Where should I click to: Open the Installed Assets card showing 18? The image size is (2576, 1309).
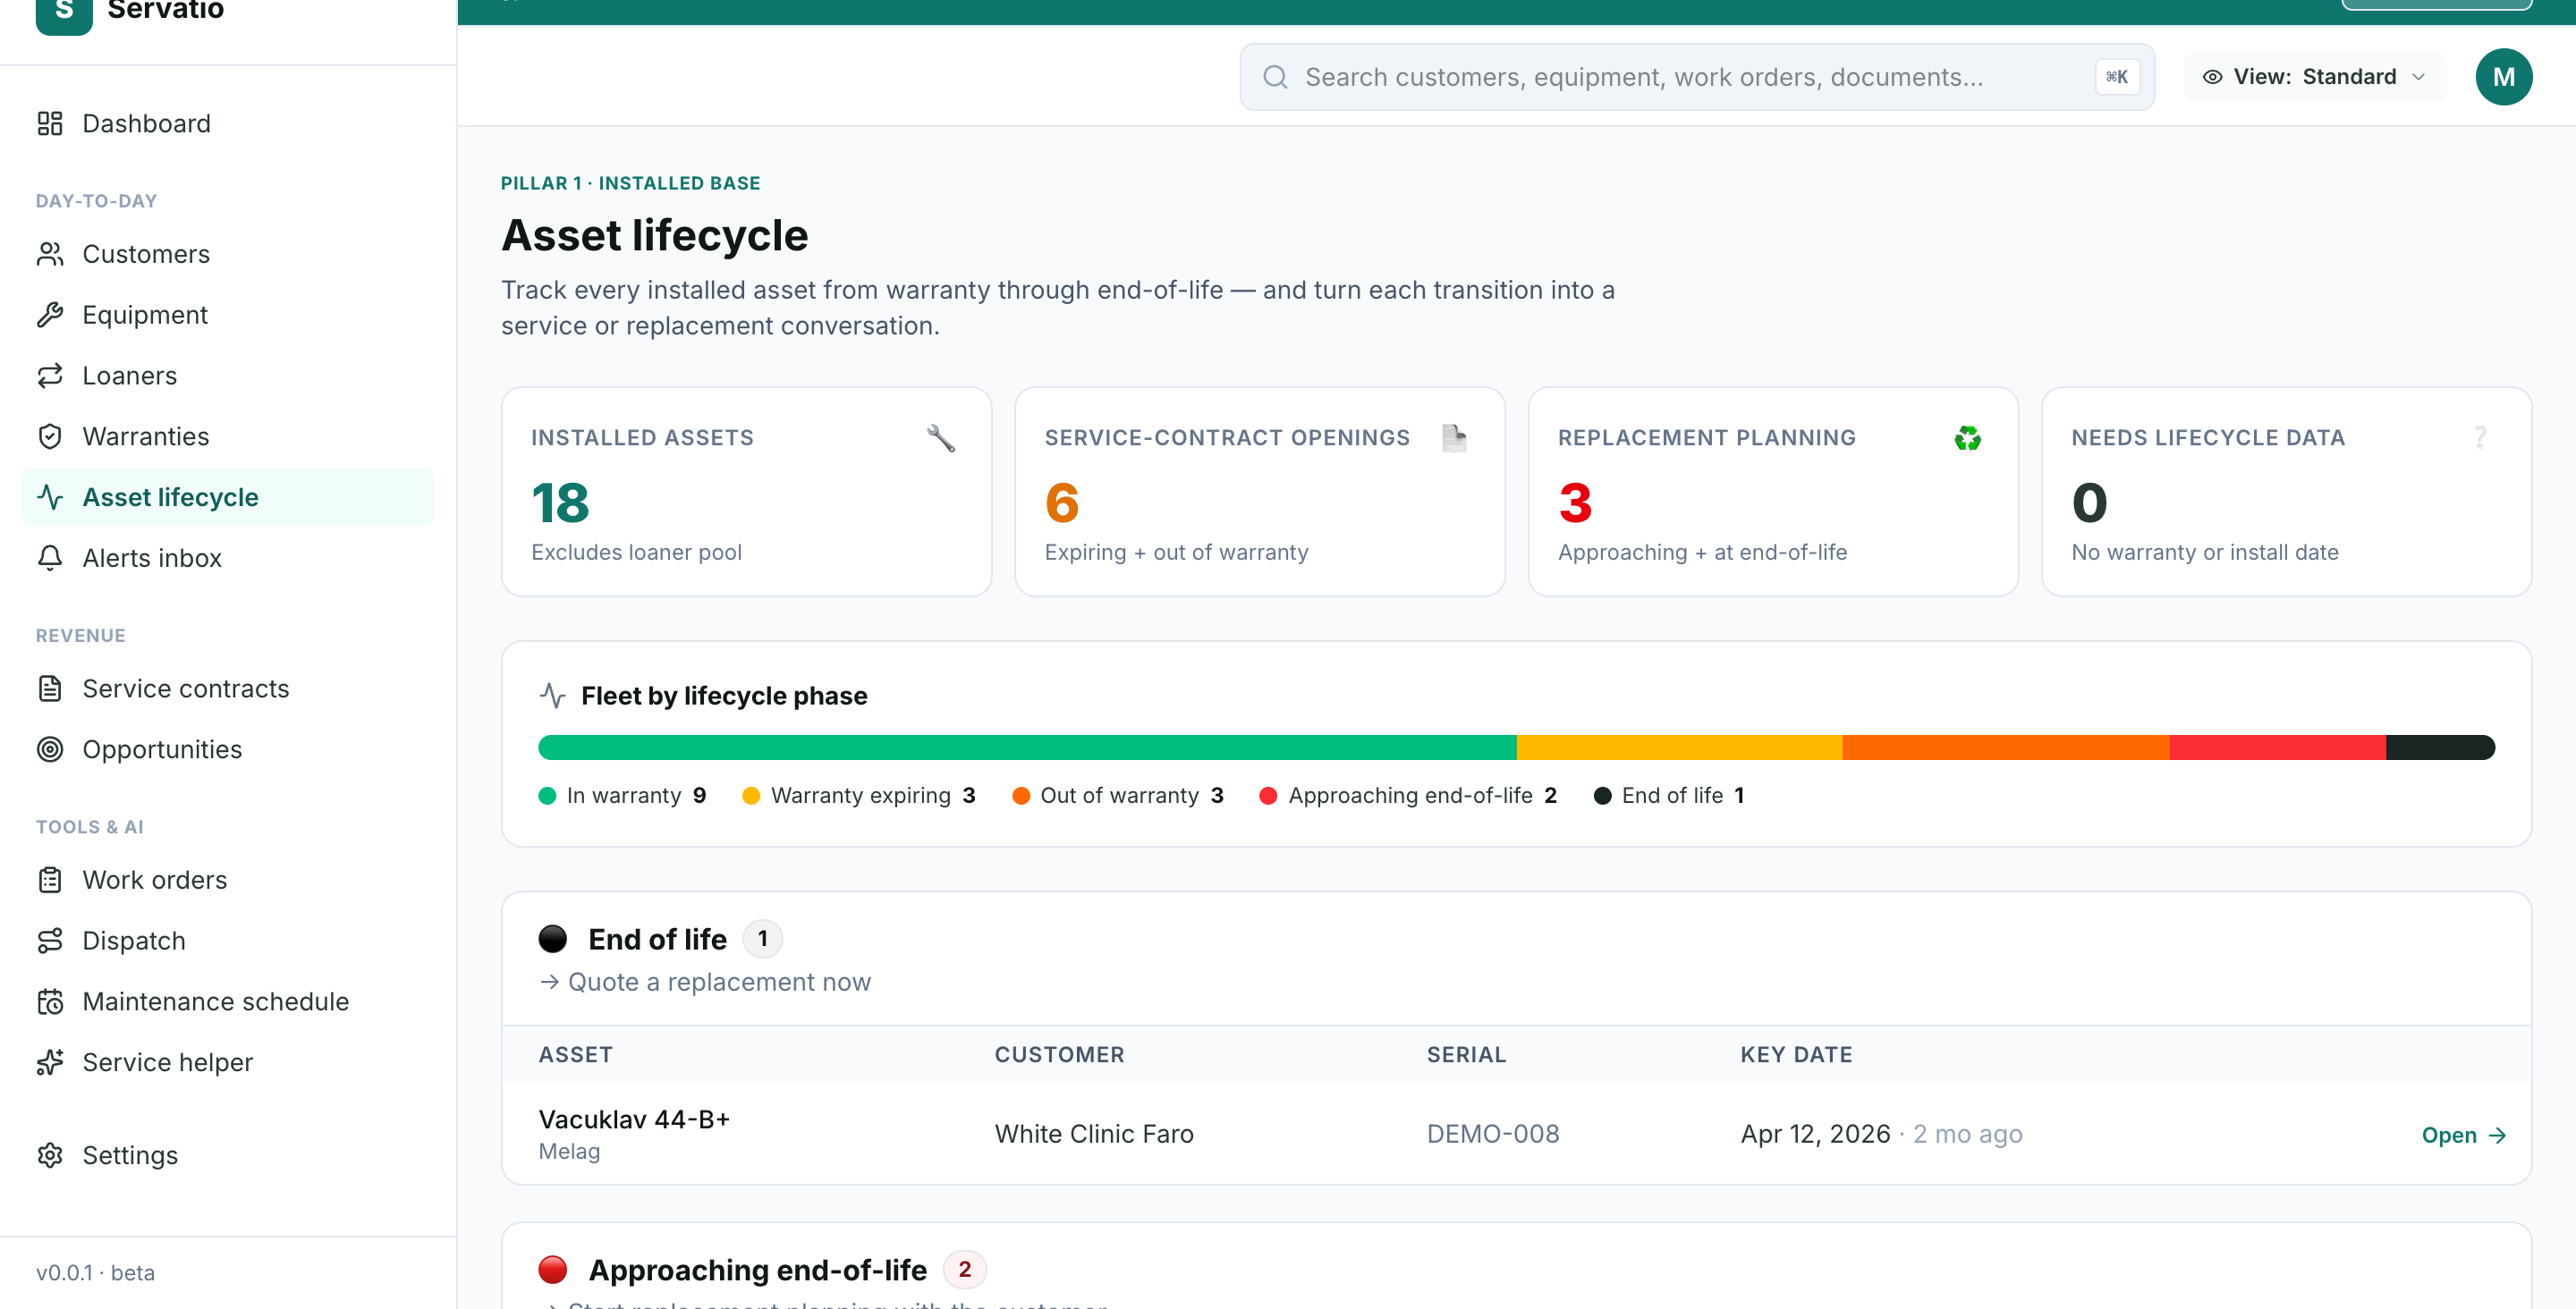tap(747, 492)
